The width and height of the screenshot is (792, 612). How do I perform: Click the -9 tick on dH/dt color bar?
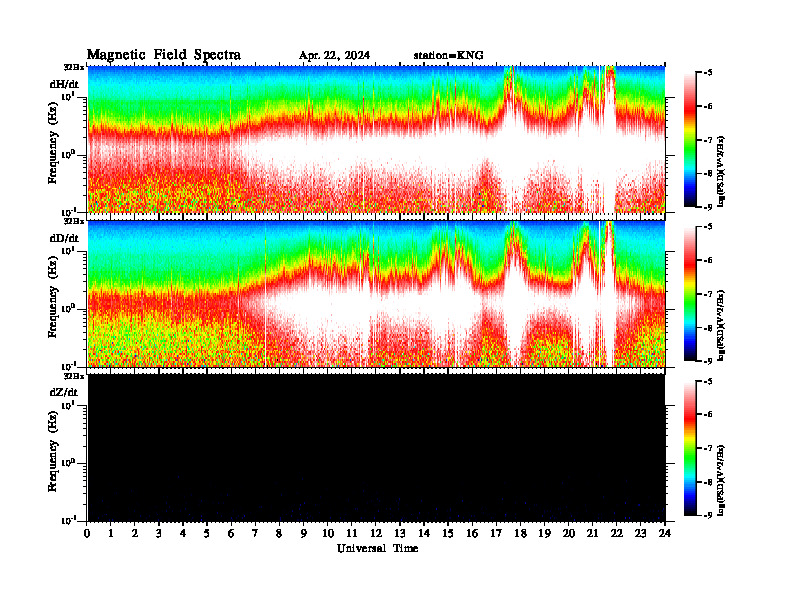pyautogui.click(x=709, y=207)
